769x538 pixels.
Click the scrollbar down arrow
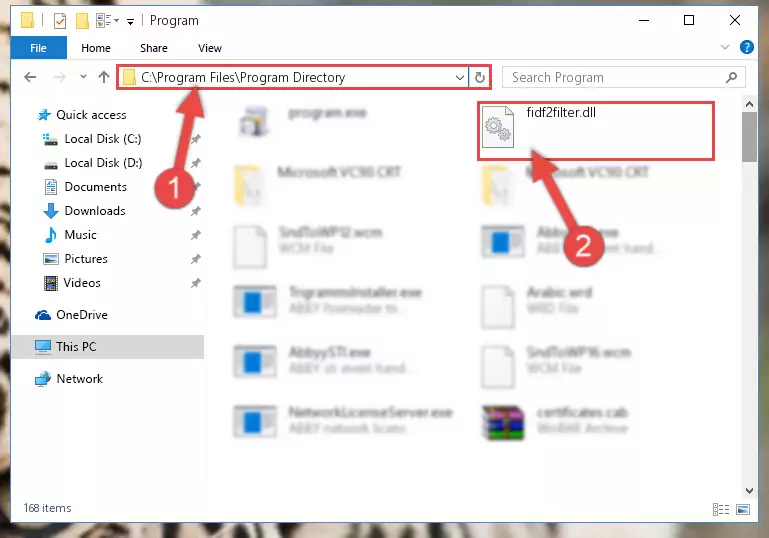point(749,490)
